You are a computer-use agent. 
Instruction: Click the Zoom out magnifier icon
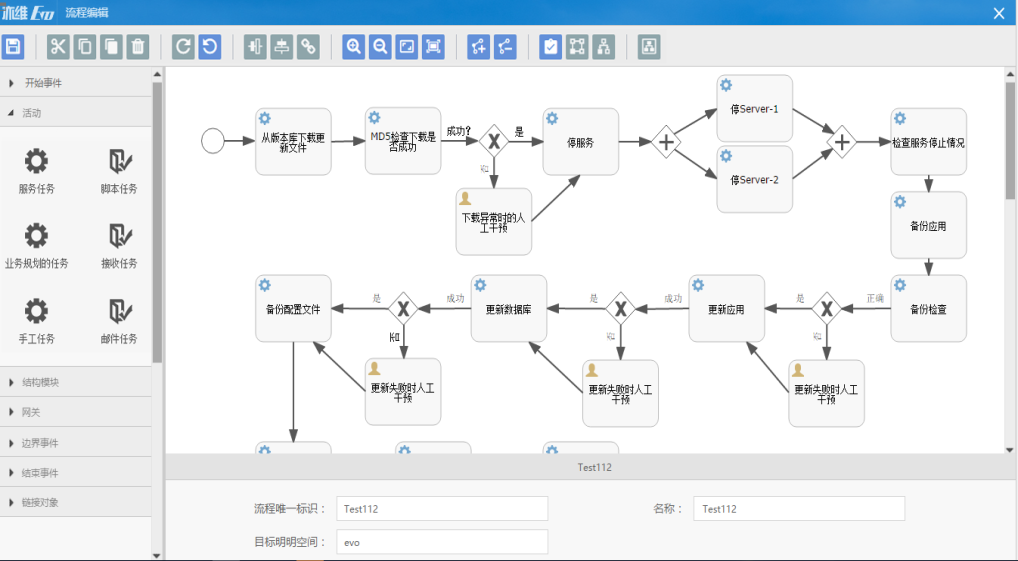380,47
